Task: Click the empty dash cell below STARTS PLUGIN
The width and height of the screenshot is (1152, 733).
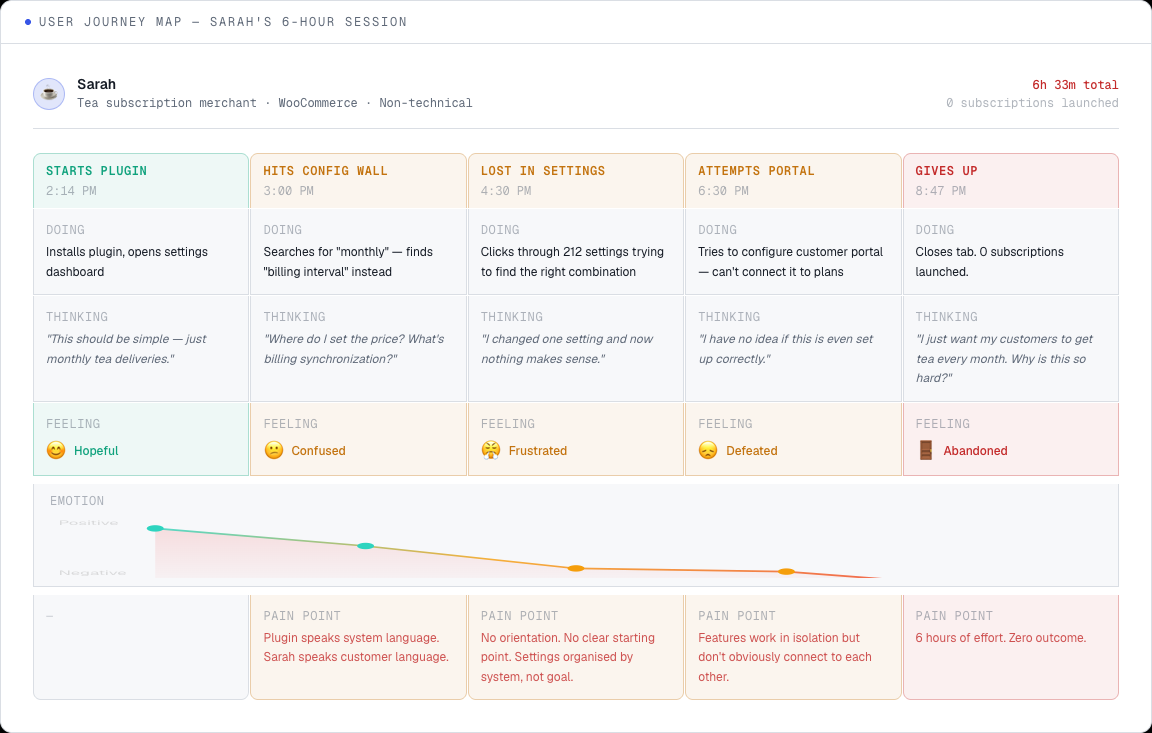Action: coord(140,645)
